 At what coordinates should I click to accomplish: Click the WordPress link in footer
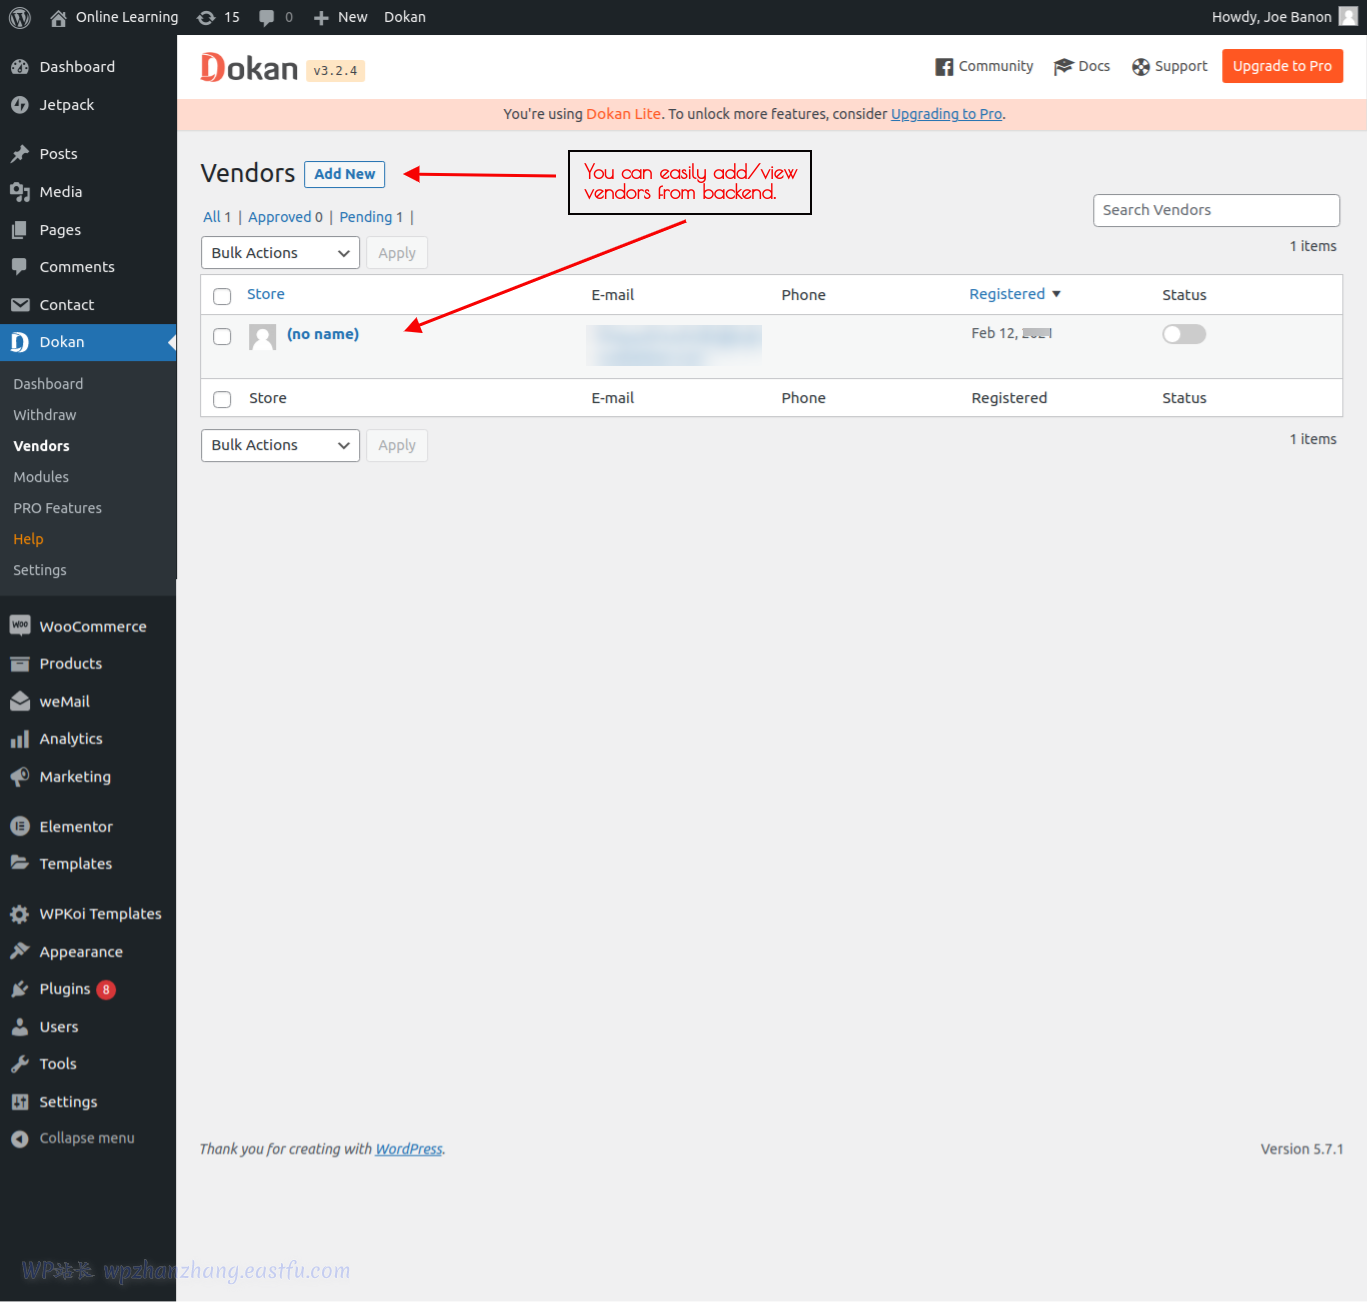tap(409, 1149)
